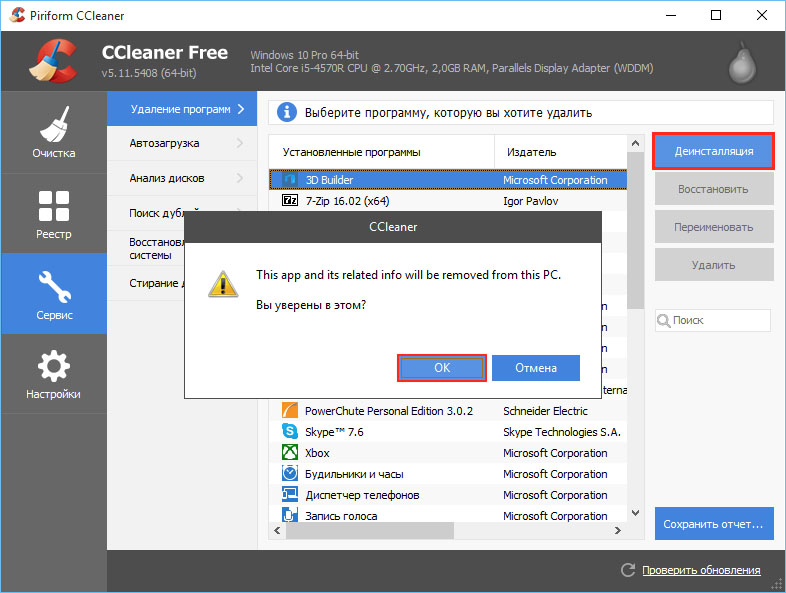This screenshot has width=786, height=593.
Task: Click the refresh icon near Проверить обновления
Action: click(628, 570)
